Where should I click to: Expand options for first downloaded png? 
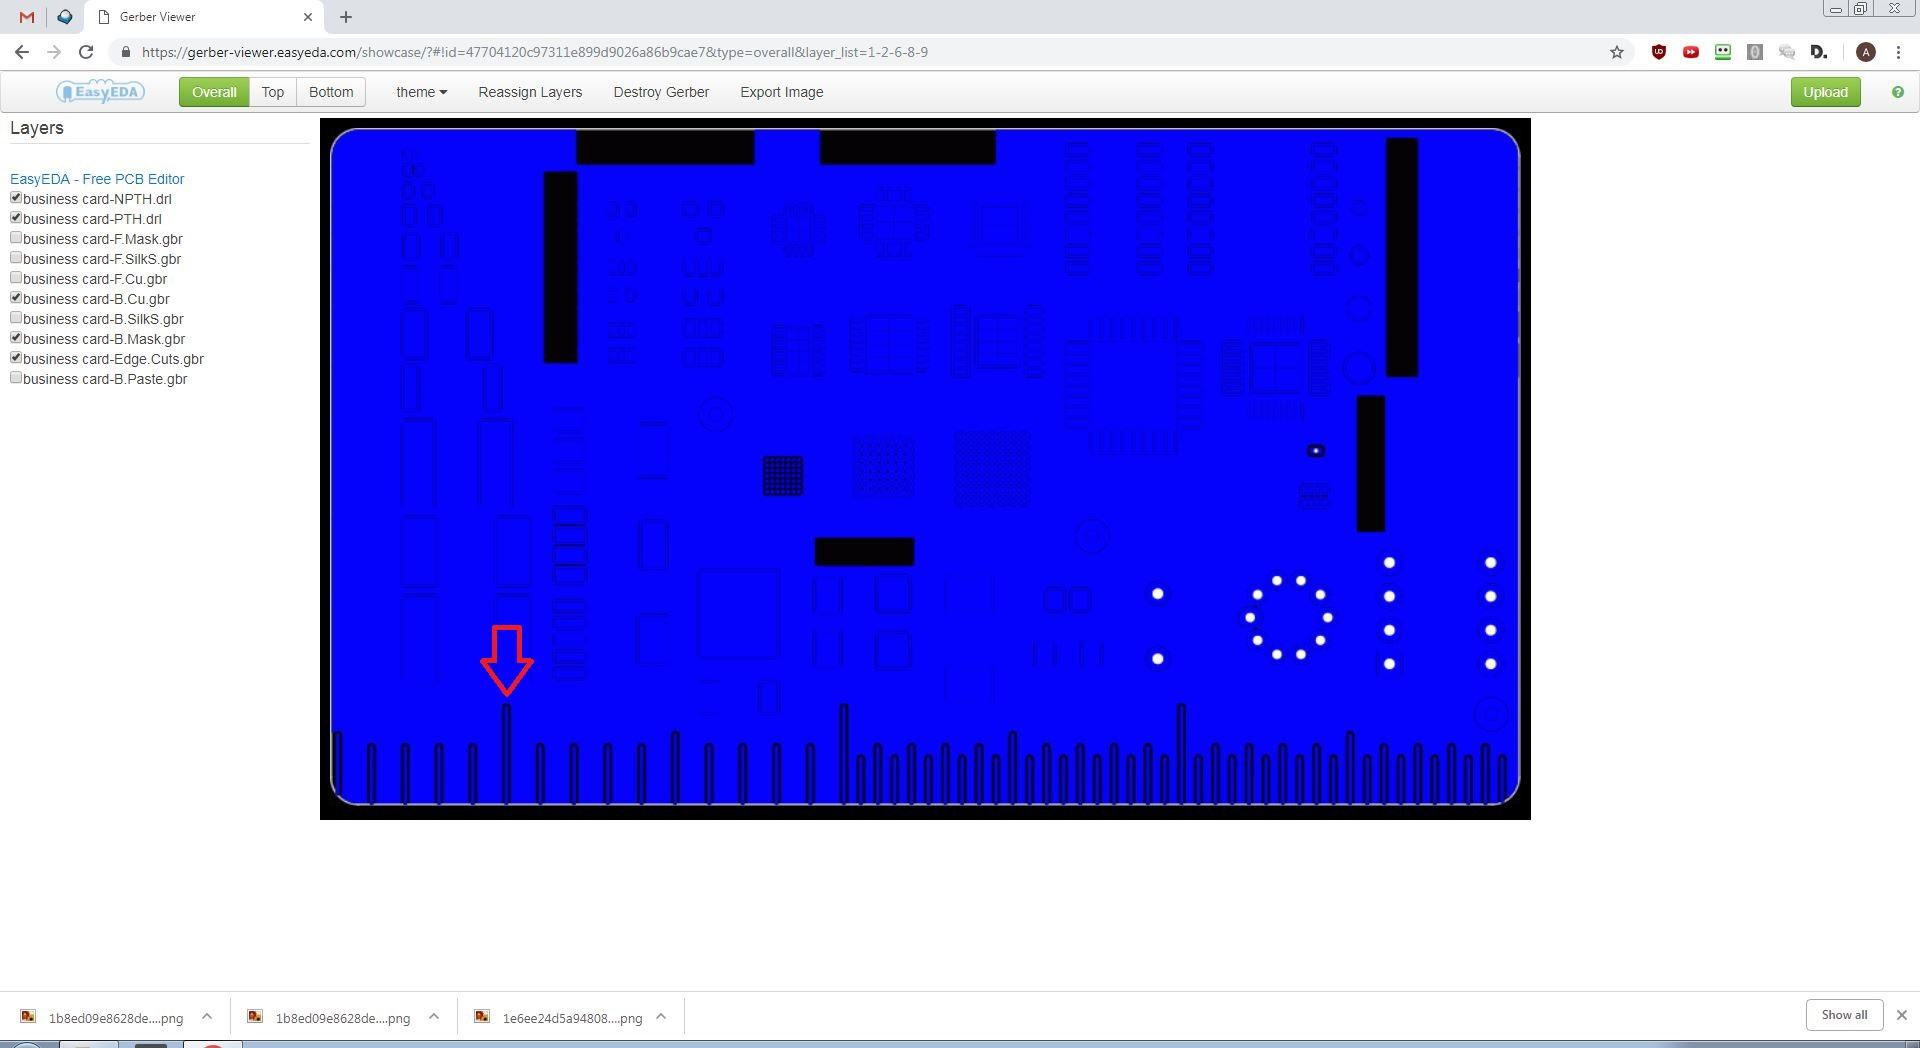(x=206, y=1016)
